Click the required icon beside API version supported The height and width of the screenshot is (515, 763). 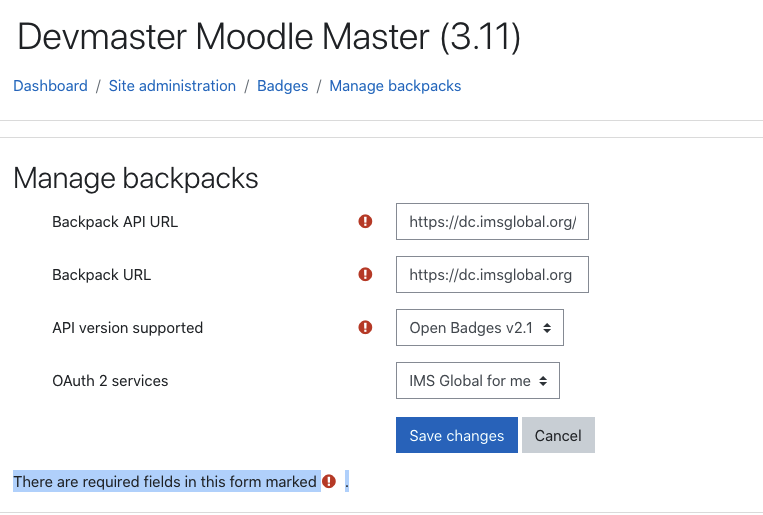(x=365, y=328)
